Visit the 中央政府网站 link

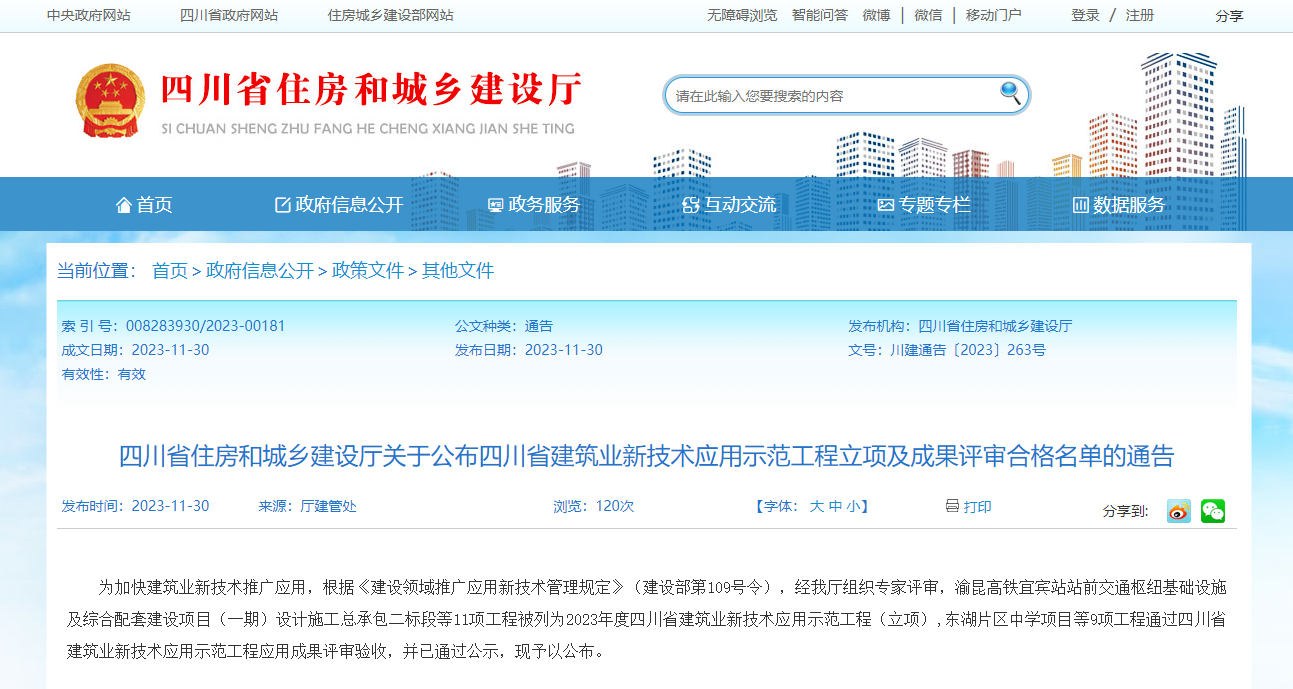click(x=88, y=14)
